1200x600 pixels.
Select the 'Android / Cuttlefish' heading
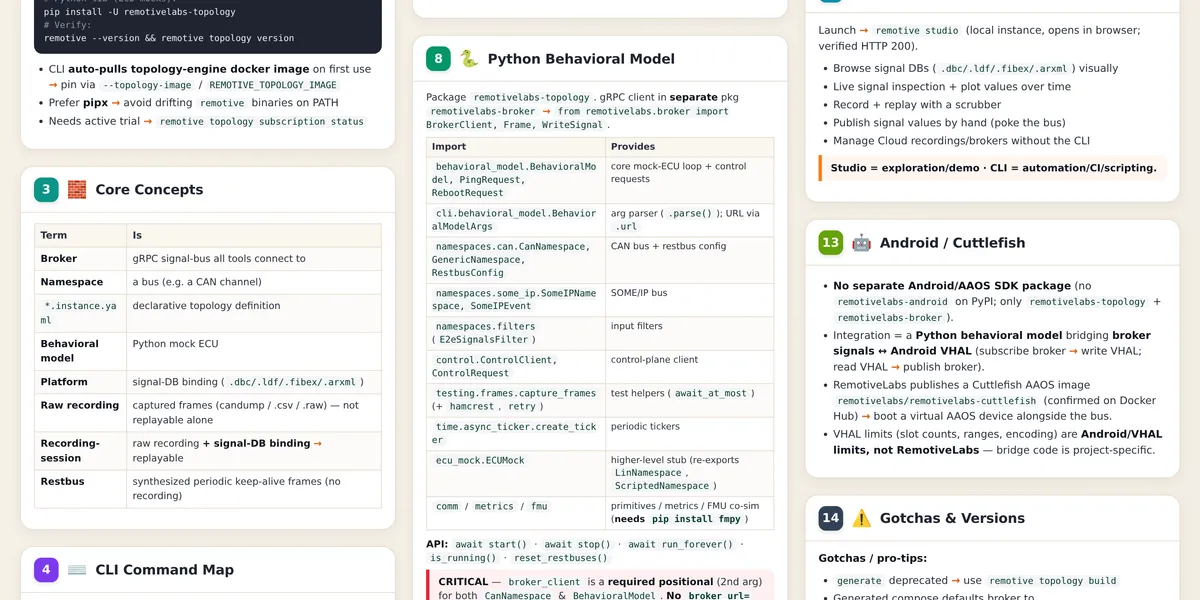click(x=952, y=242)
